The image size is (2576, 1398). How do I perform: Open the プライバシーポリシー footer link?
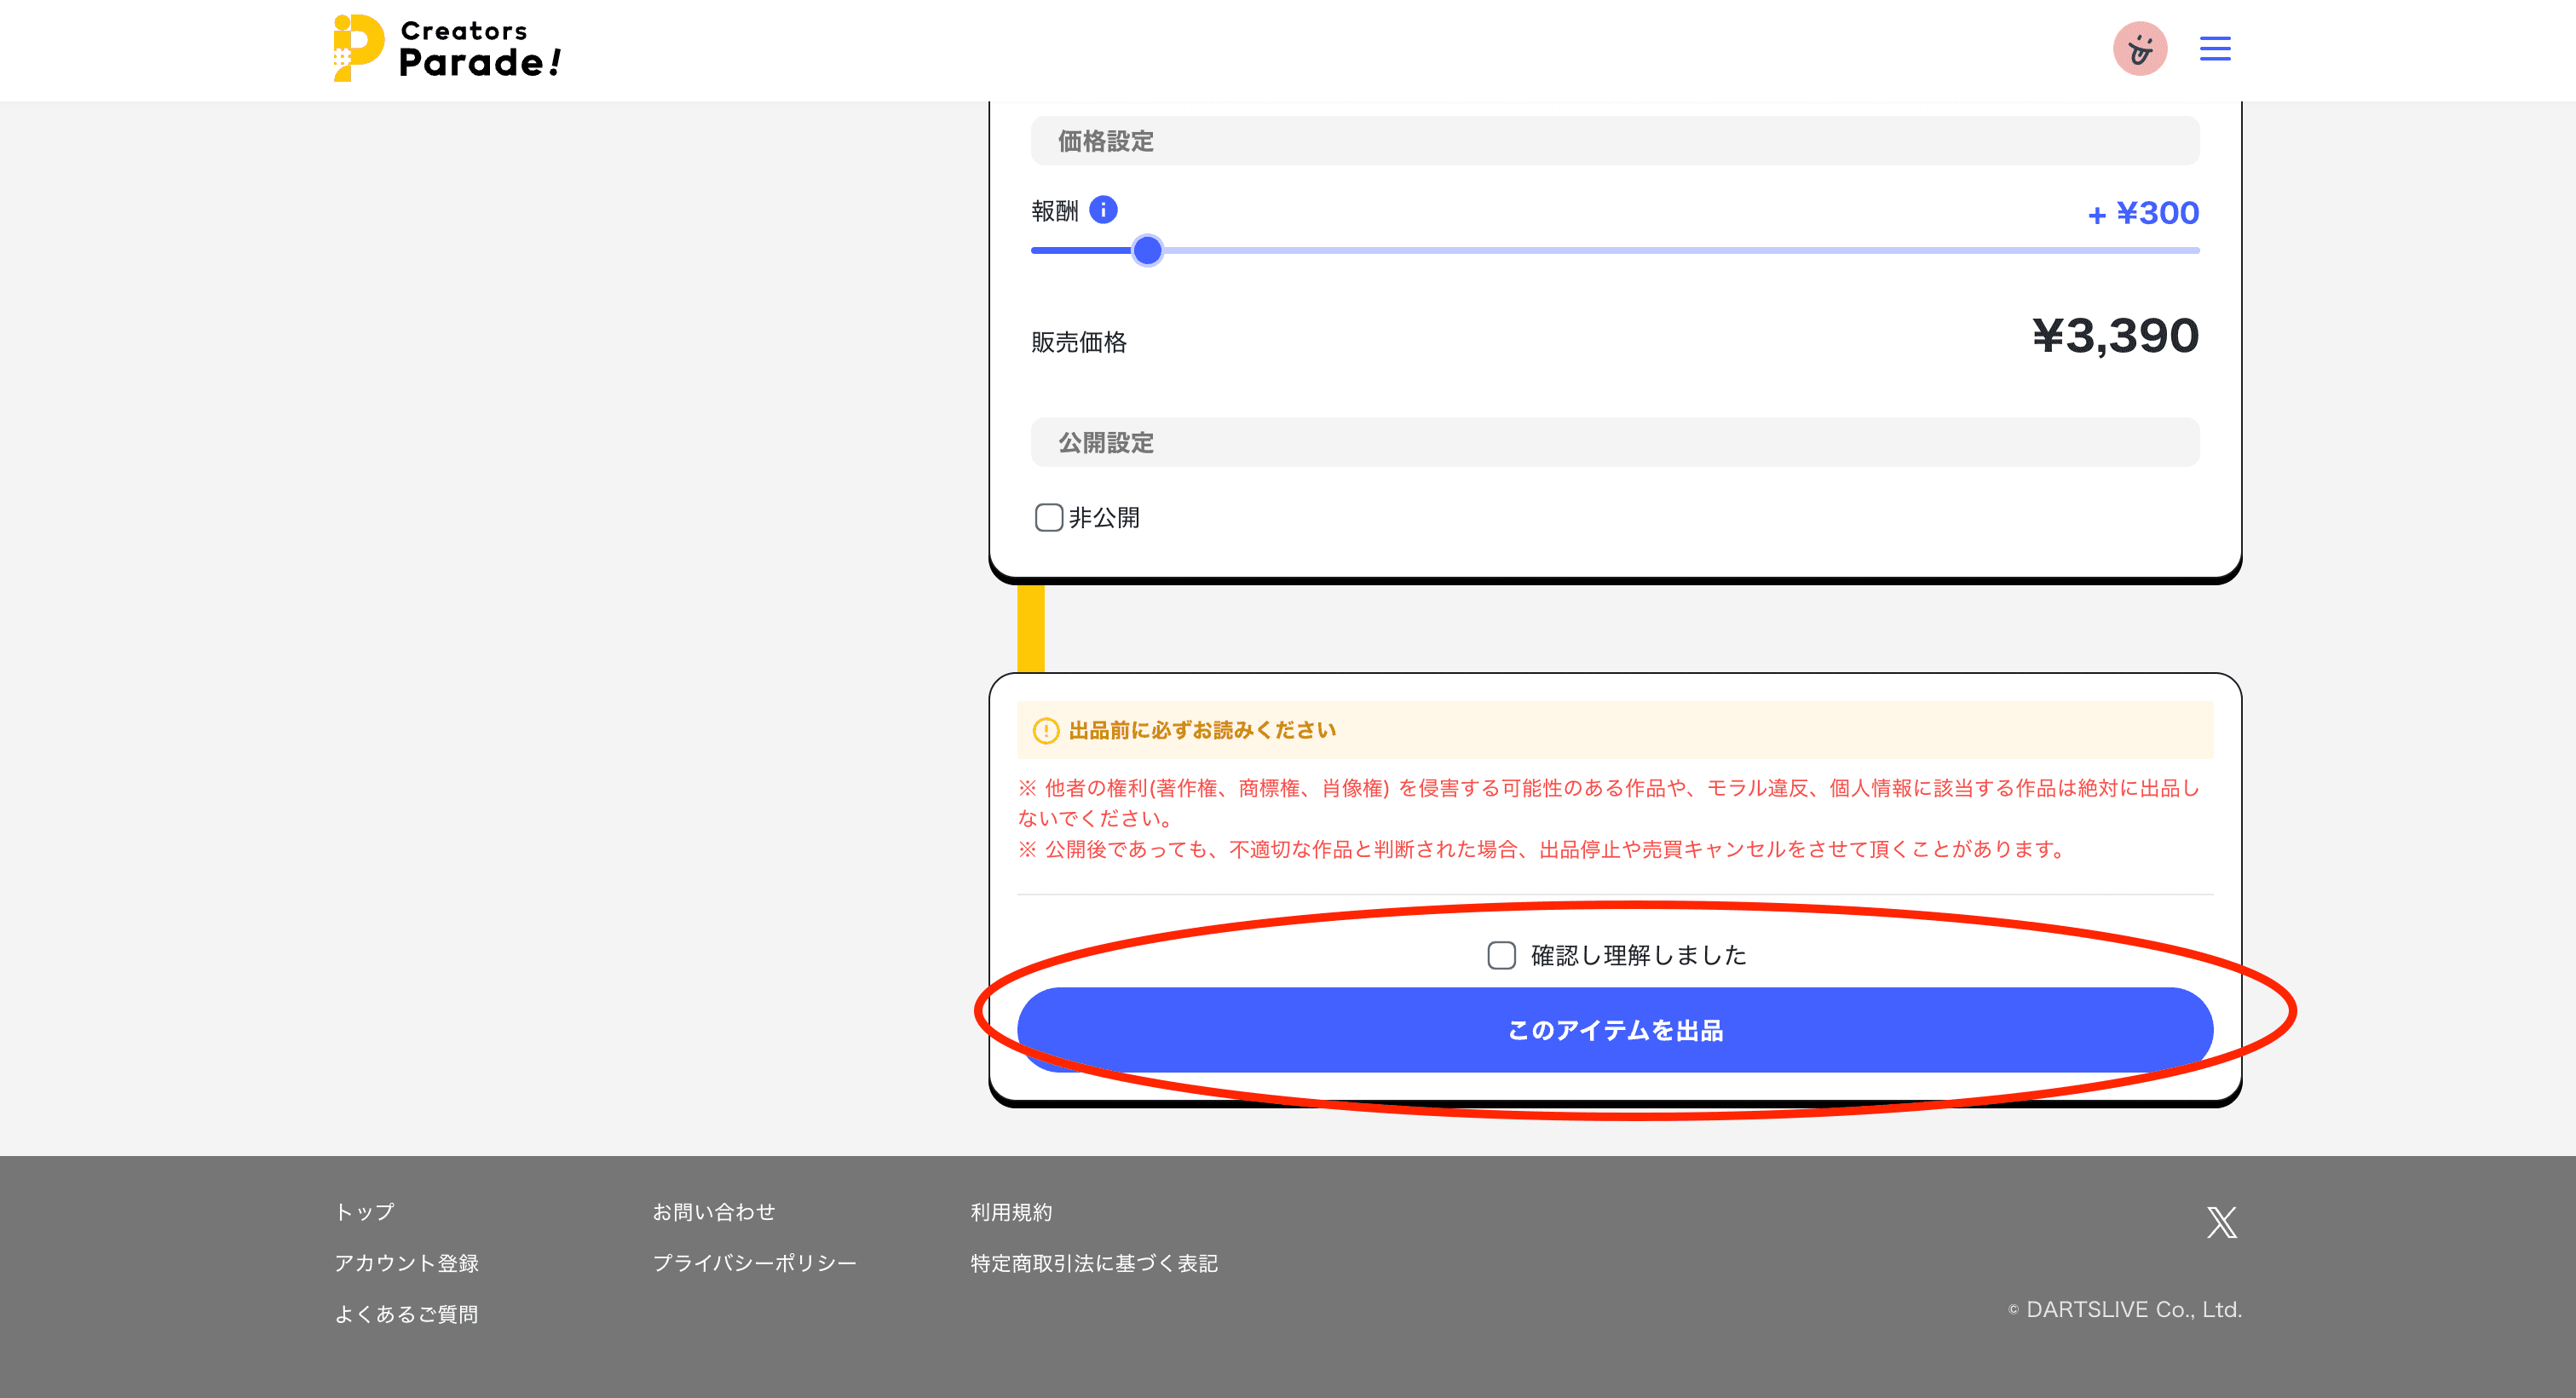coord(754,1262)
